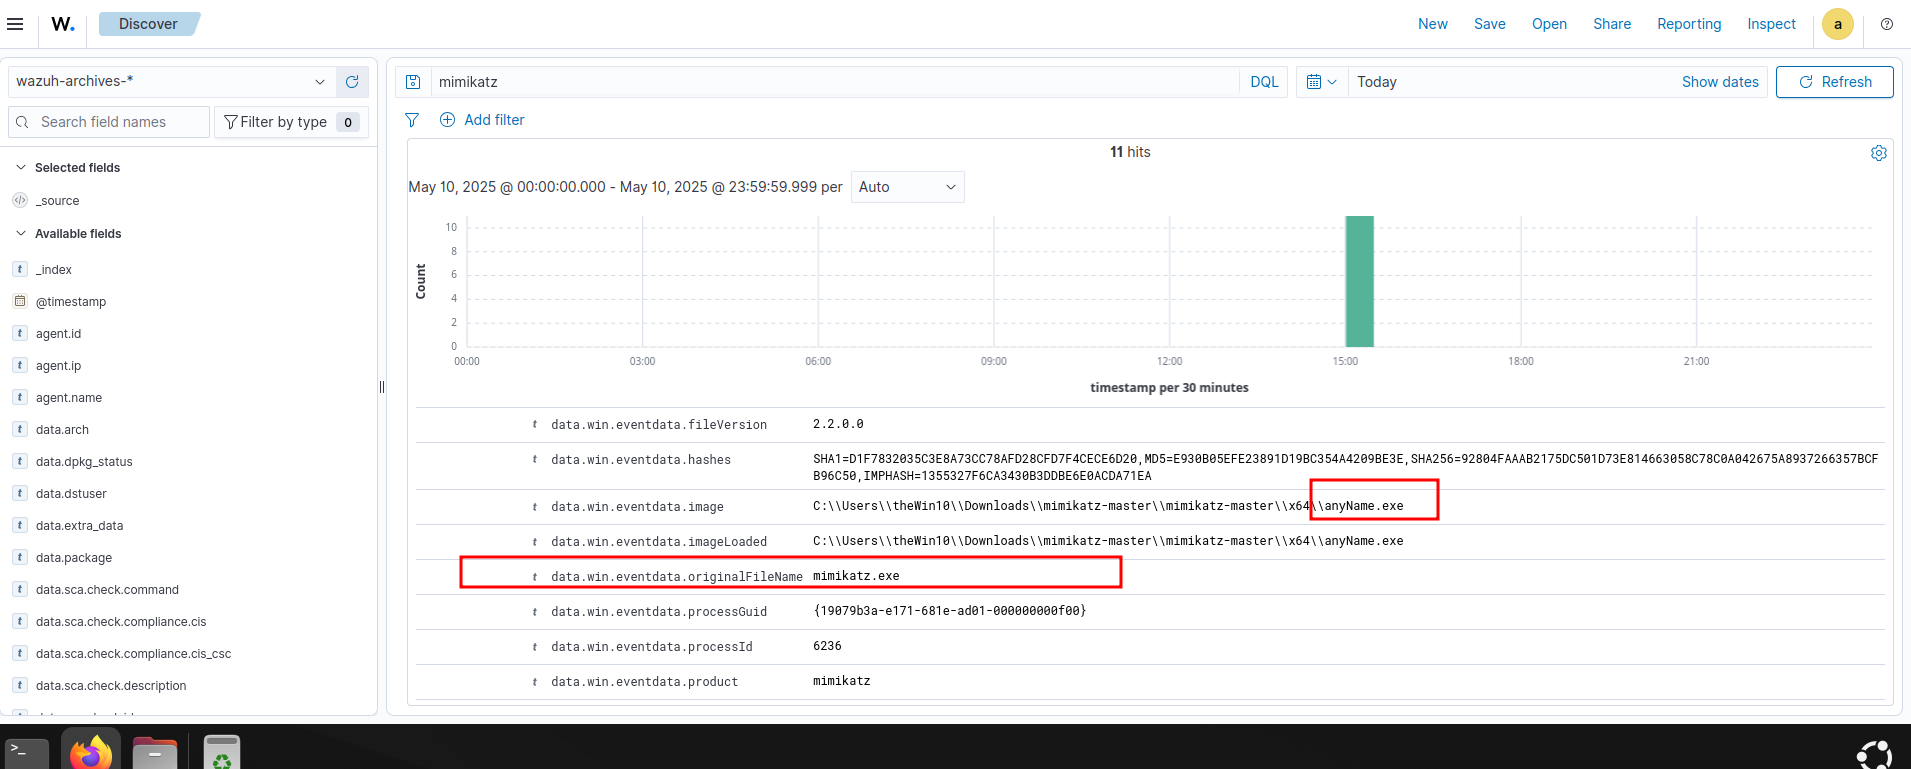This screenshot has width=1911, height=769.
Task: Click the help icon in header
Action: tap(1886, 24)
